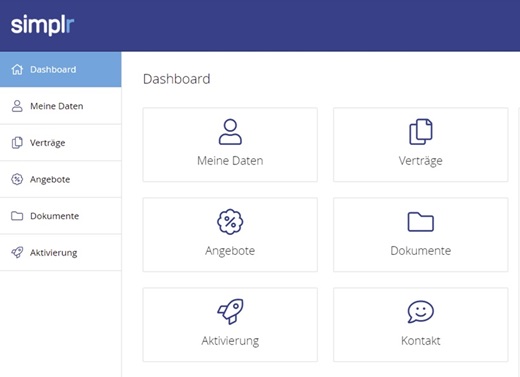Click the simplr logo in the header

42,25
